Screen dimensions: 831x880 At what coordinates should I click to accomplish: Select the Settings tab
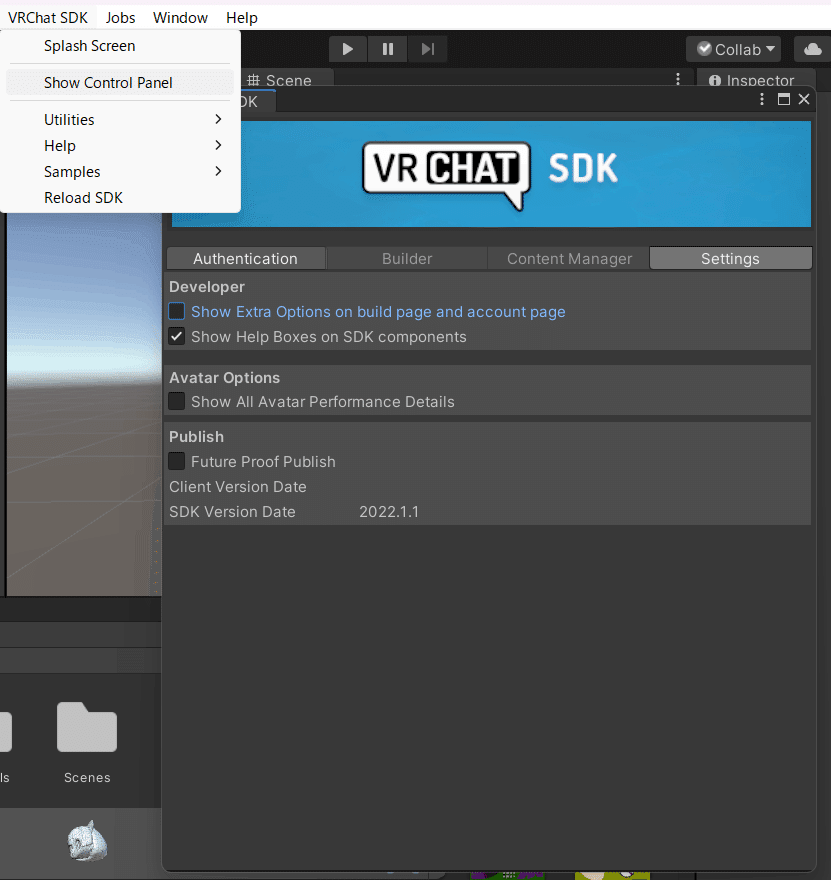(730, 259)
